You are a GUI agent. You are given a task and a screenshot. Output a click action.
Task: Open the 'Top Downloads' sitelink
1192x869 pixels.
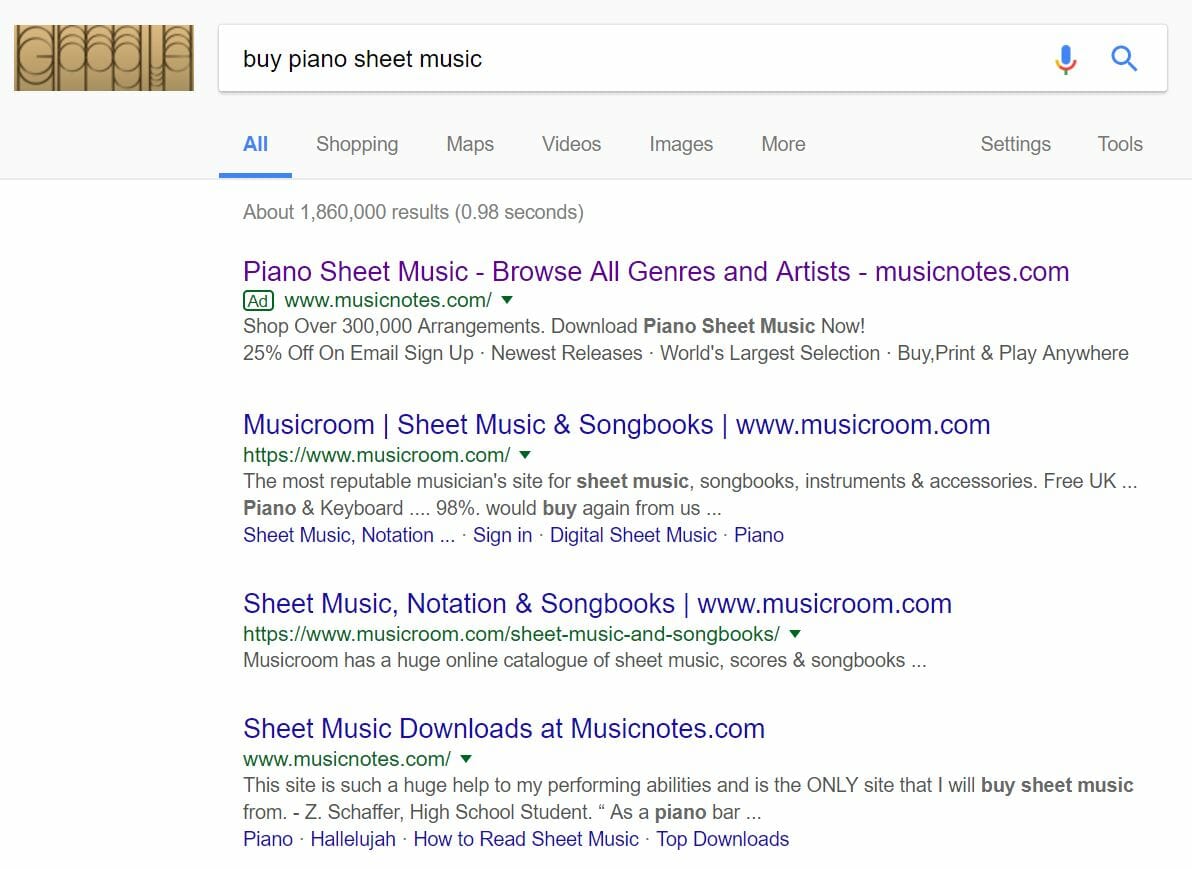click(x=723, y=839)
